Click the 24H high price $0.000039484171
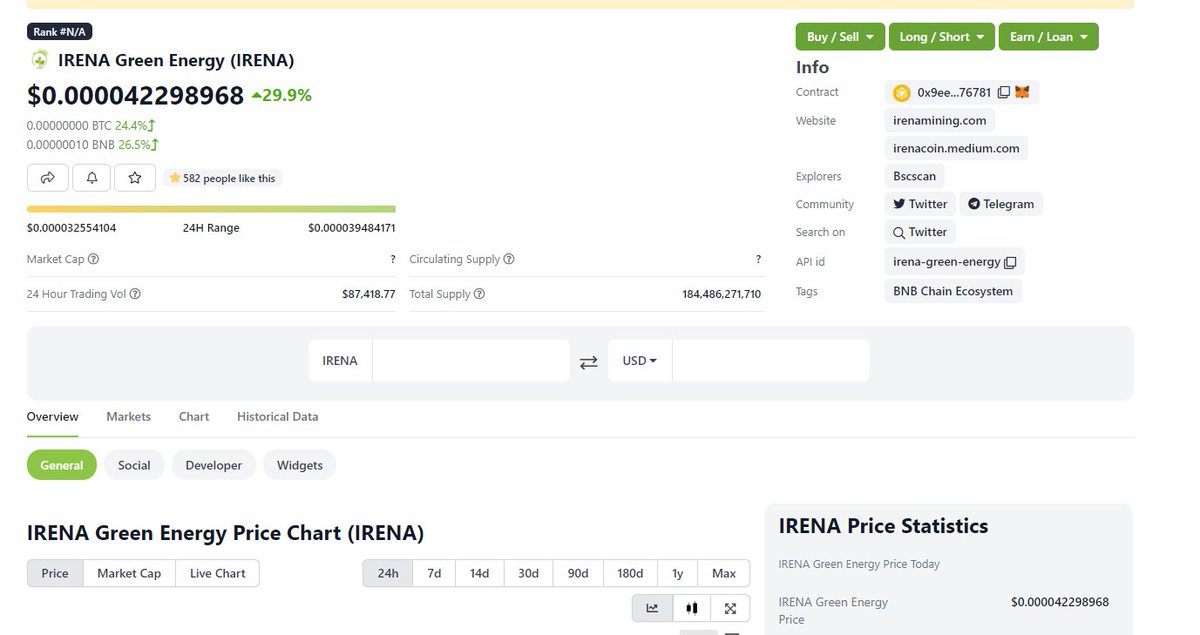1200x635 pixels. click(352, 228)
